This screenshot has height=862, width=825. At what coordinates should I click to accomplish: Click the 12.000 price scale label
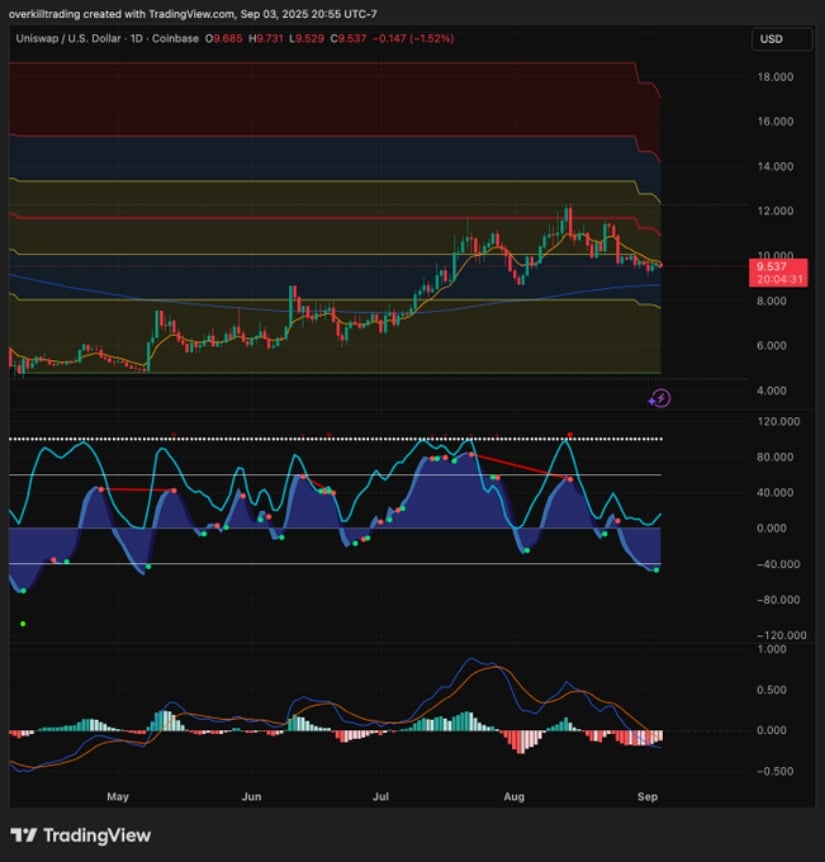[775, 211]
